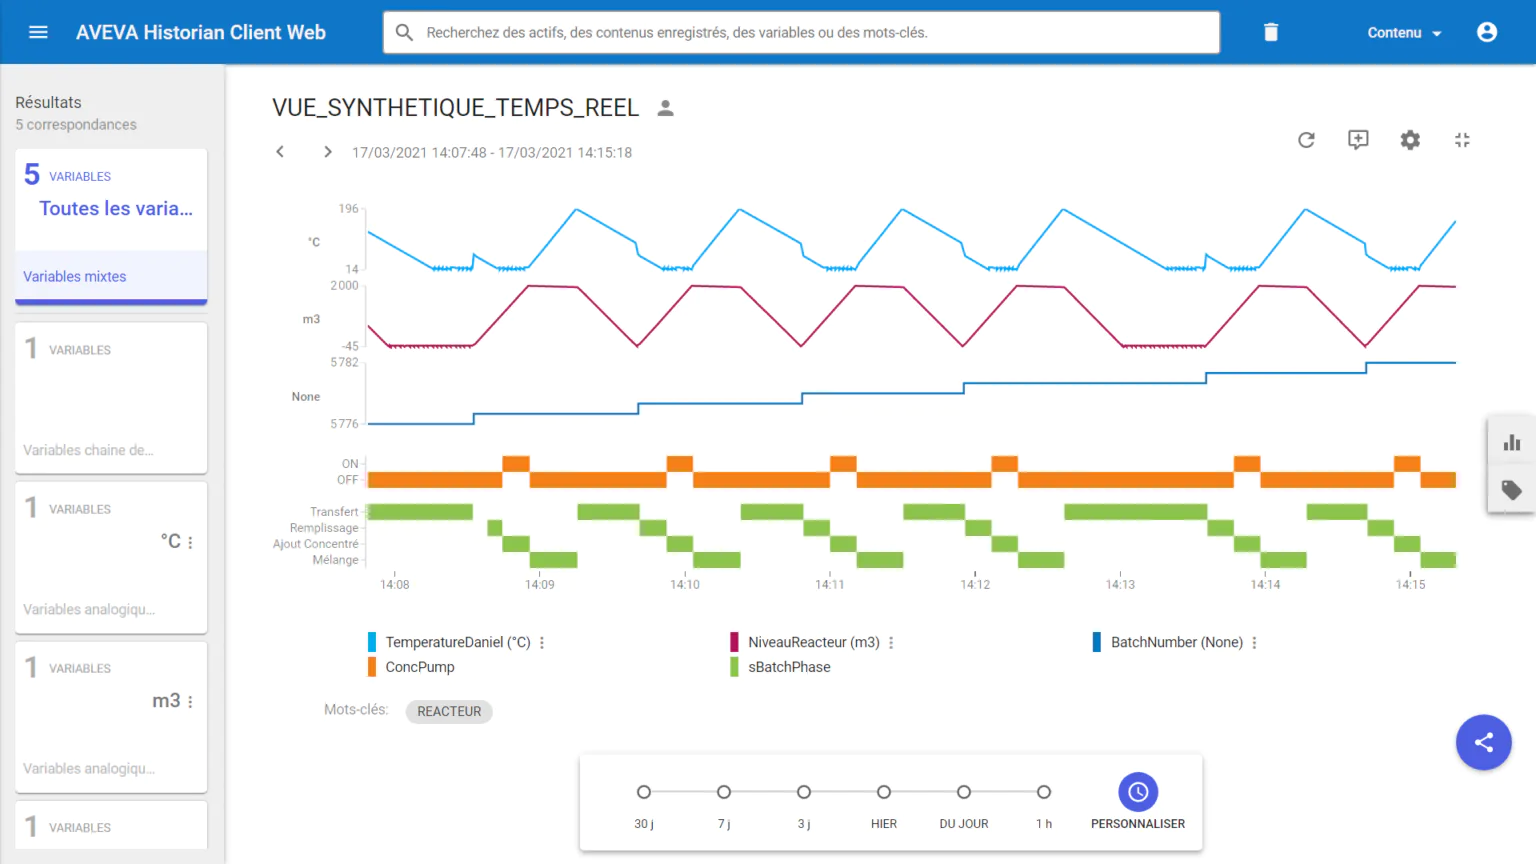Image resolution: width=1536 pixels, height=864 pixels.
Task: Open chart settings gear
Action: 1410,140
